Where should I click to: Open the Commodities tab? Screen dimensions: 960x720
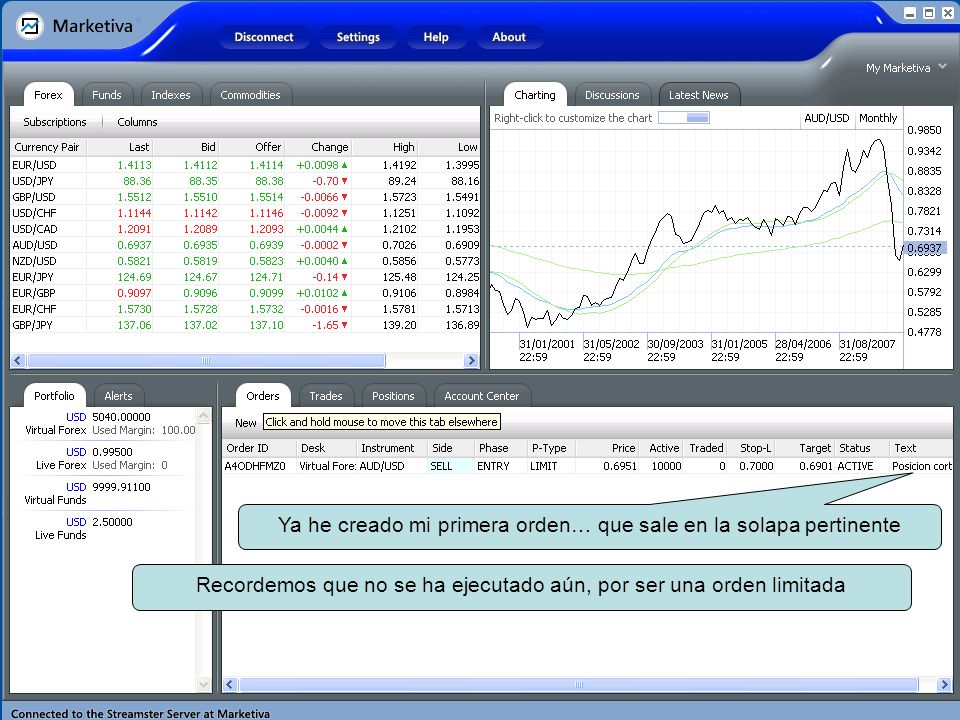click(x=250, y=95)
